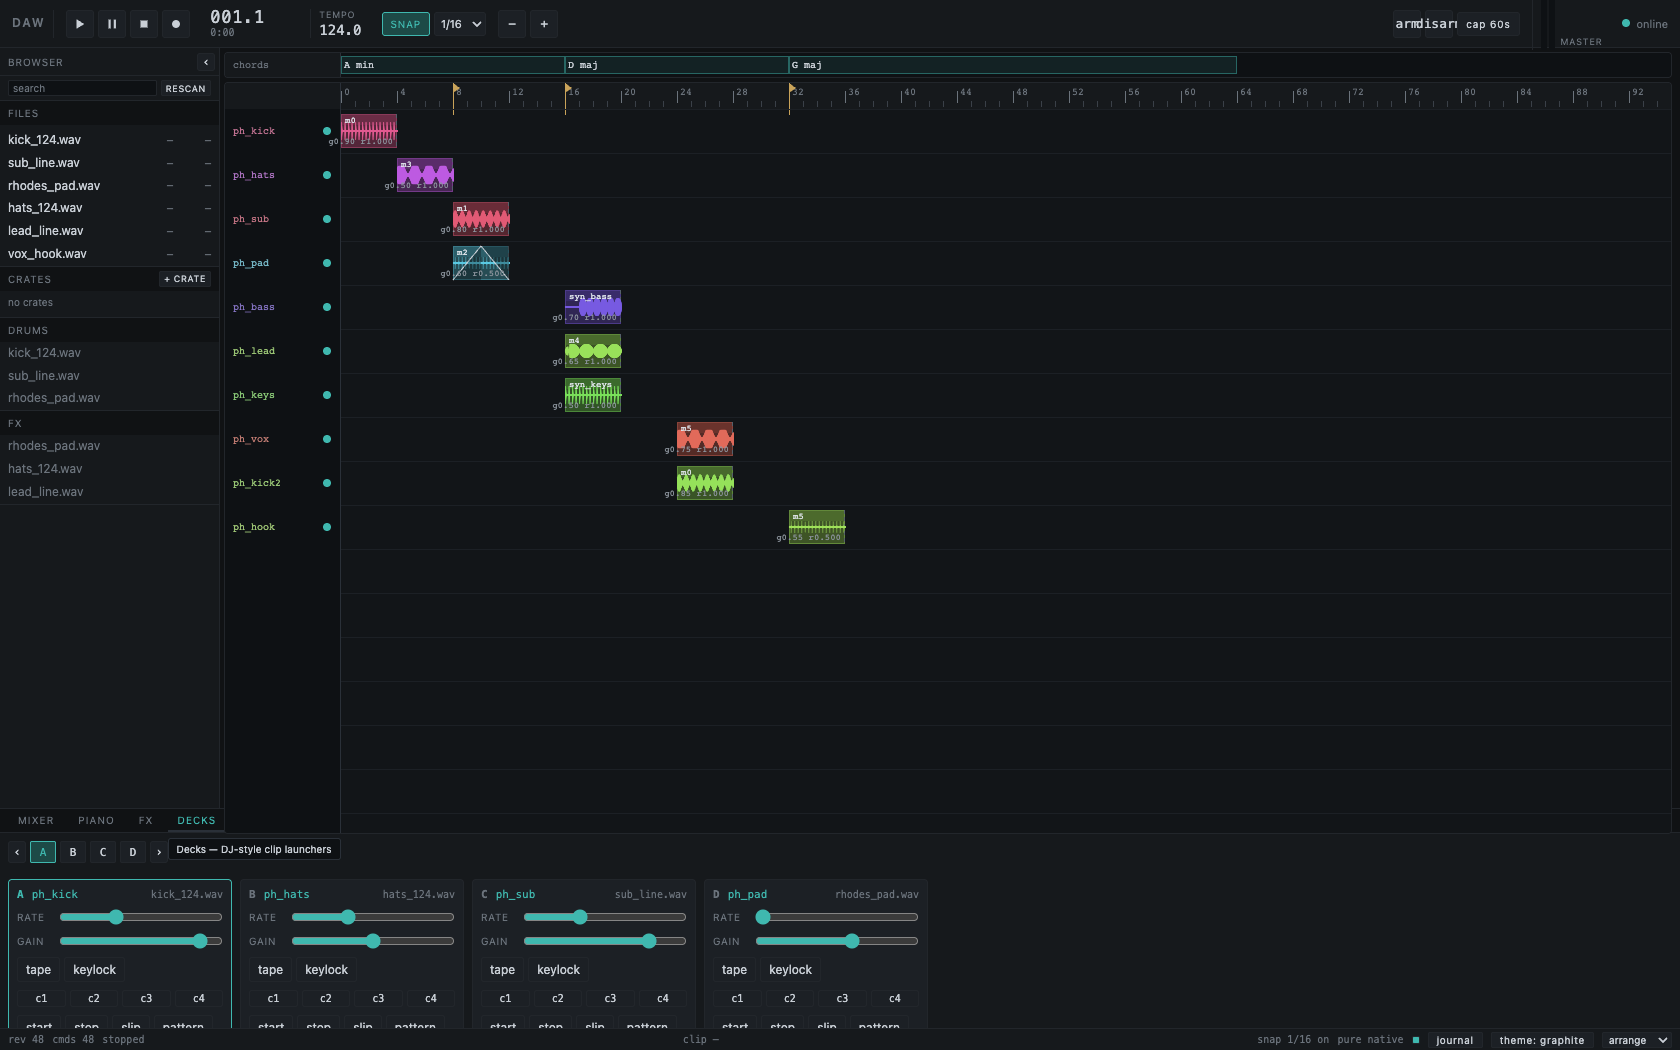This screenshot has height=1050, width=1680.
Task: Switch to the MIXER tab
Action: [36, 821]
